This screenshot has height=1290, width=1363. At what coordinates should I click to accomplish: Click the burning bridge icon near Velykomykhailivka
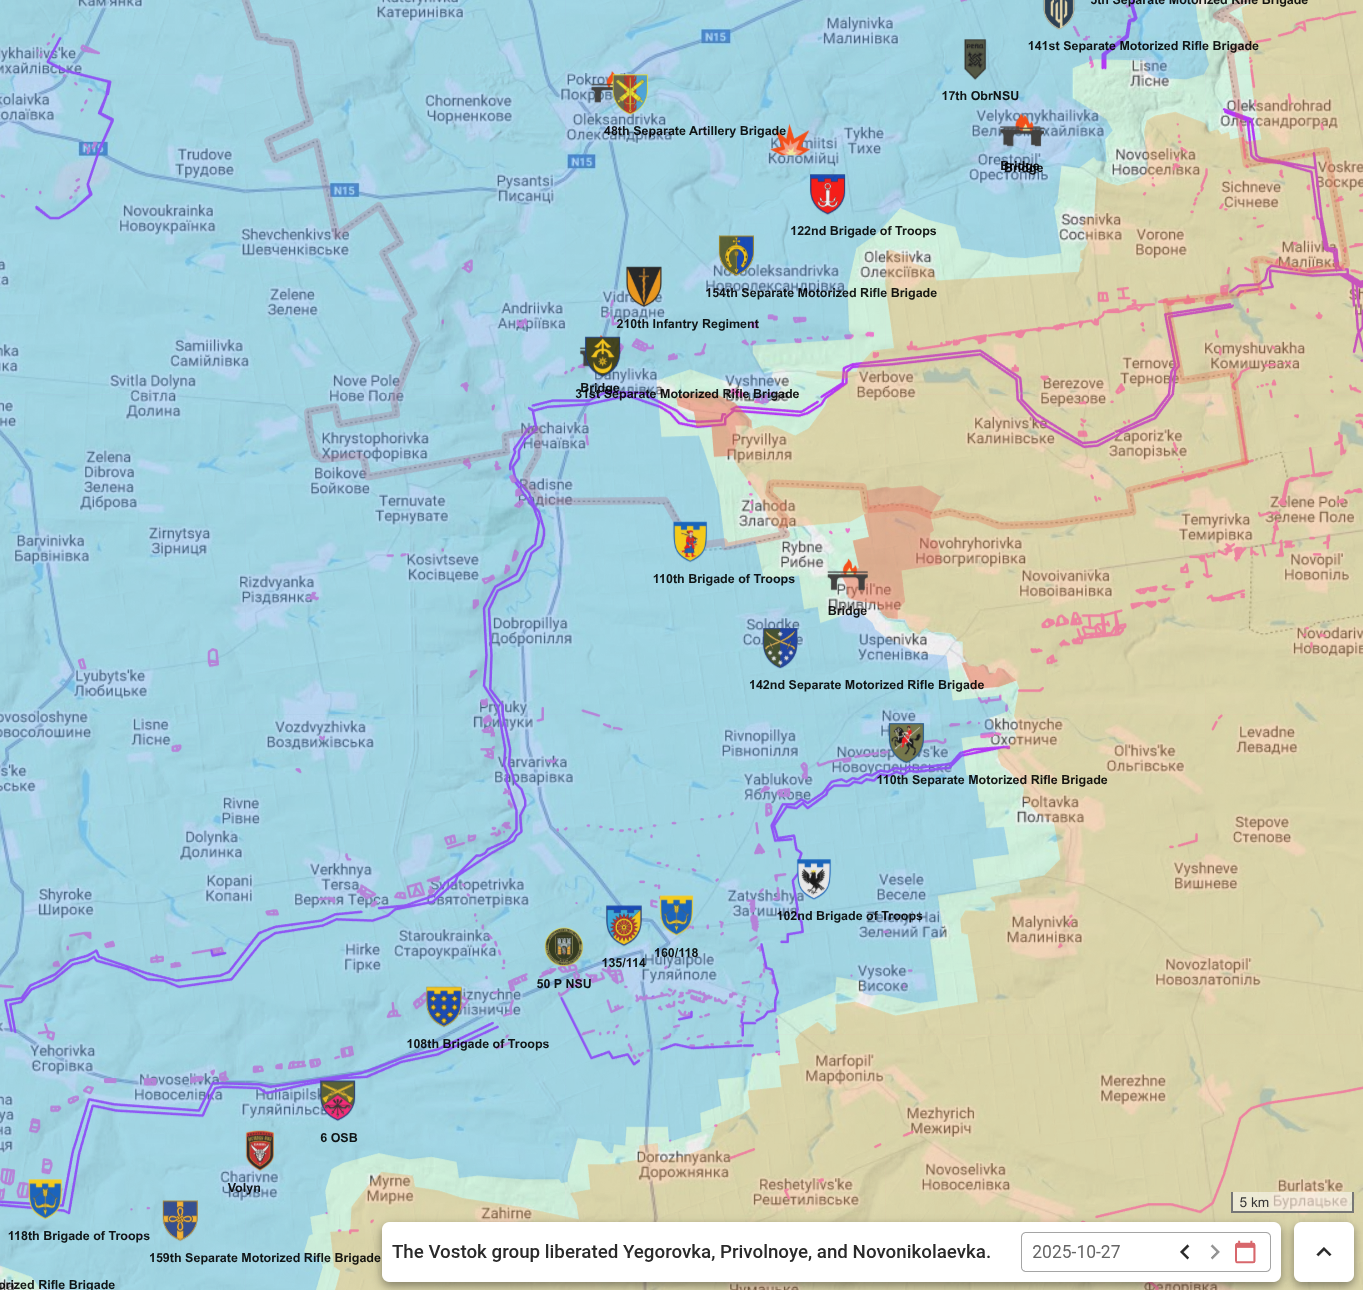pos(1021,131)
